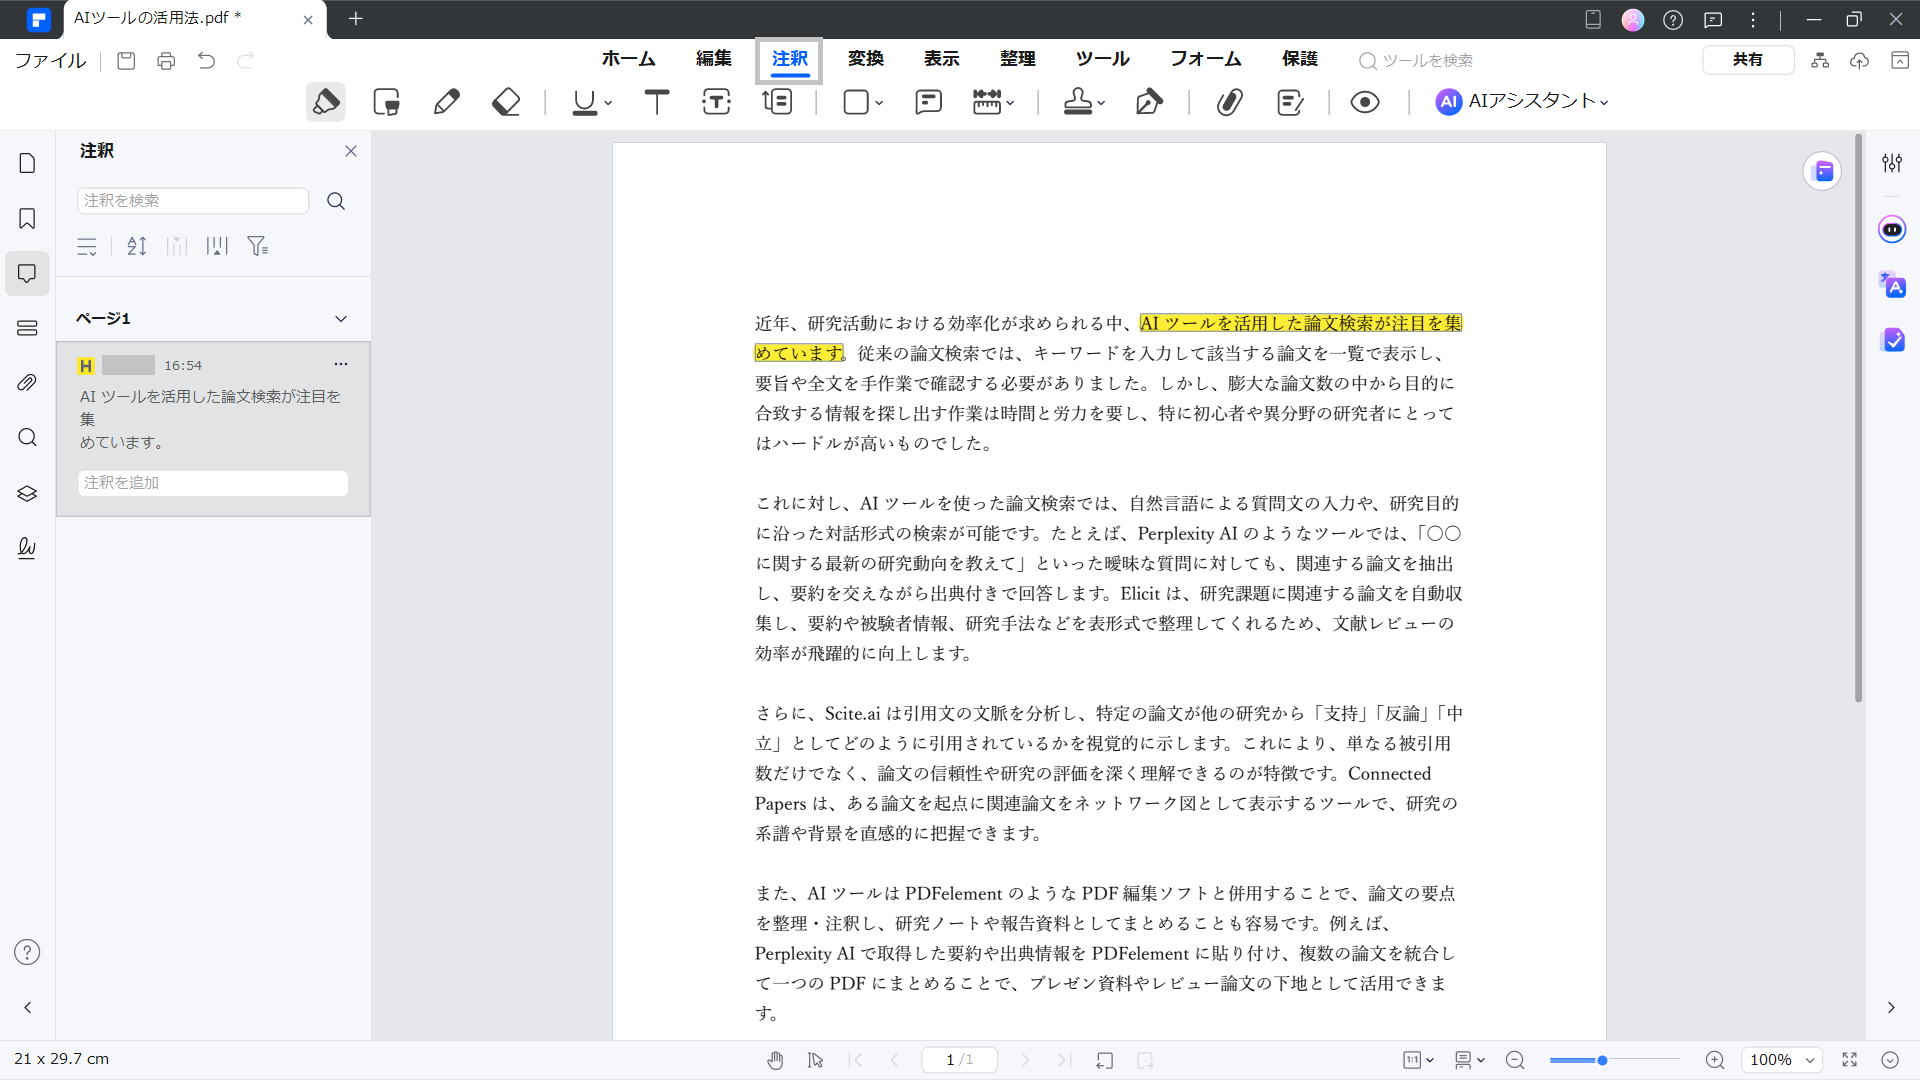1920x1080 pixels.
Task: Click the 共有 button
Action: tap(1748, 60)
